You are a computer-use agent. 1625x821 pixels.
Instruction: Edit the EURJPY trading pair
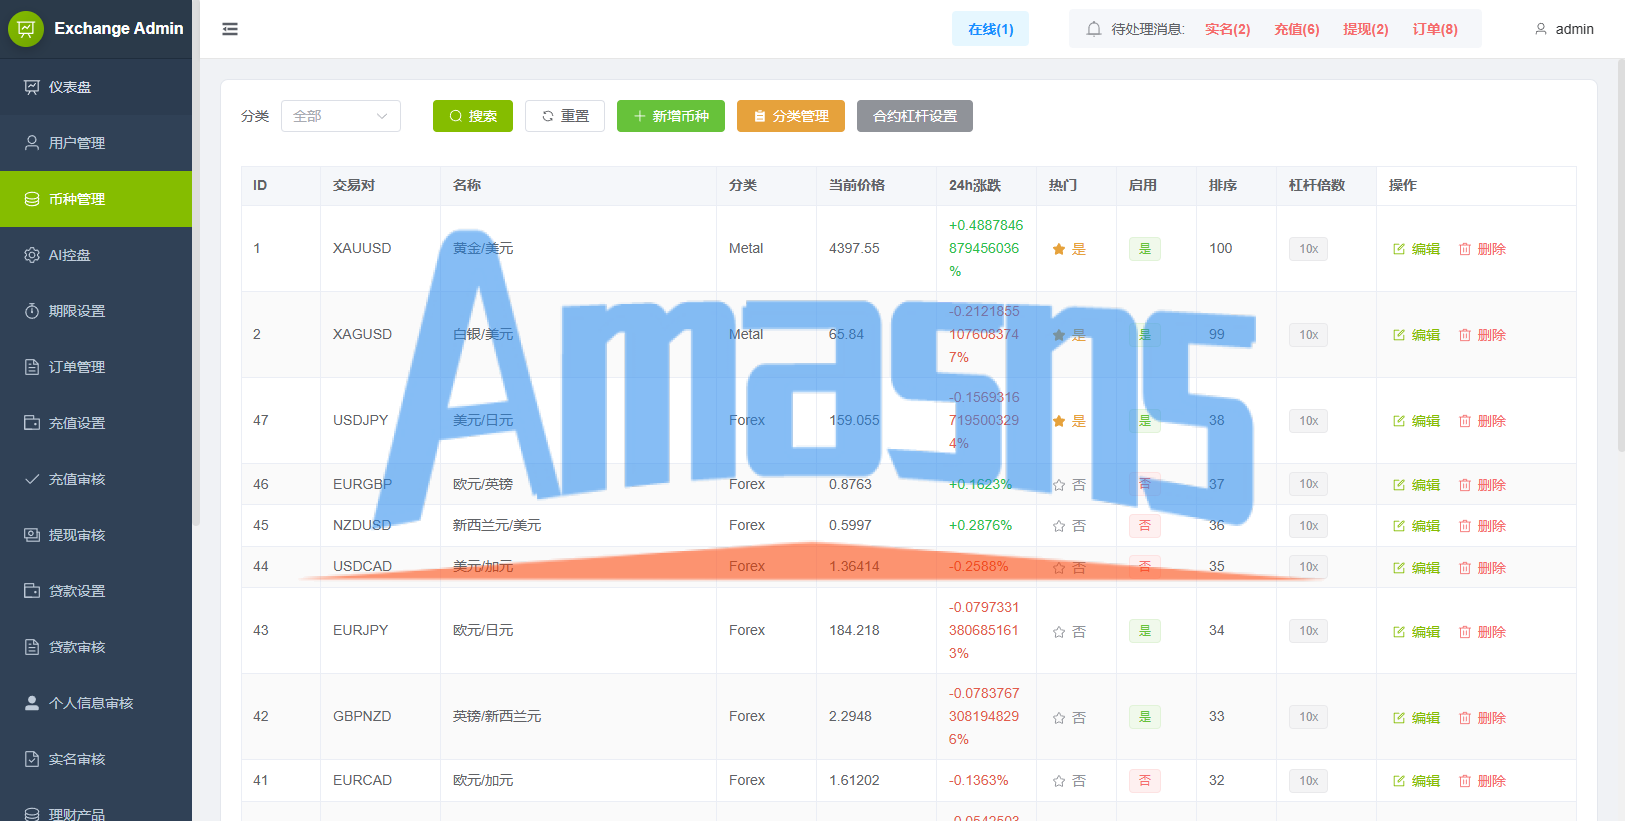pyautogui.click(x=1416, y=632)
